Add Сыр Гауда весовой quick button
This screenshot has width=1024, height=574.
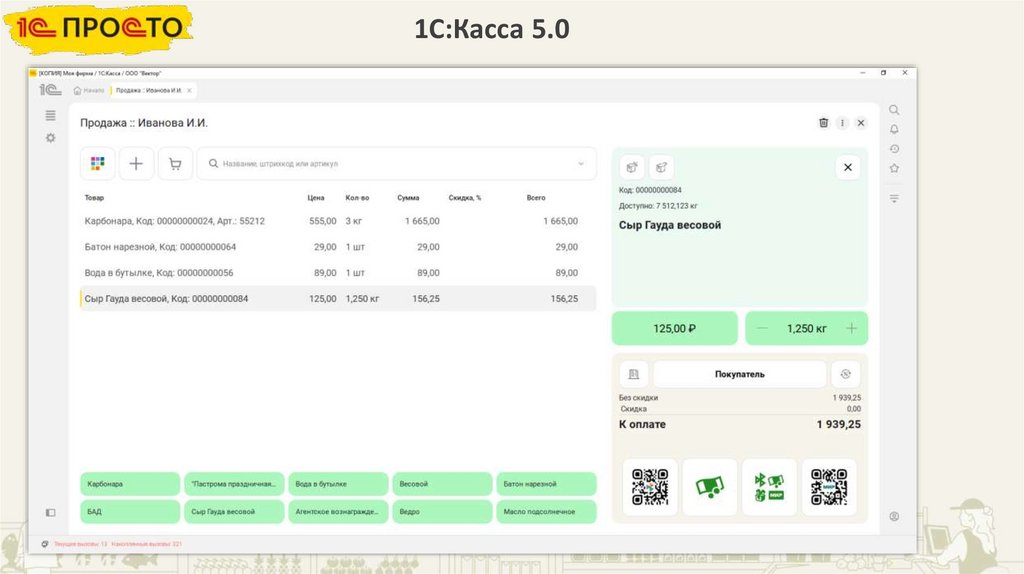234,511
